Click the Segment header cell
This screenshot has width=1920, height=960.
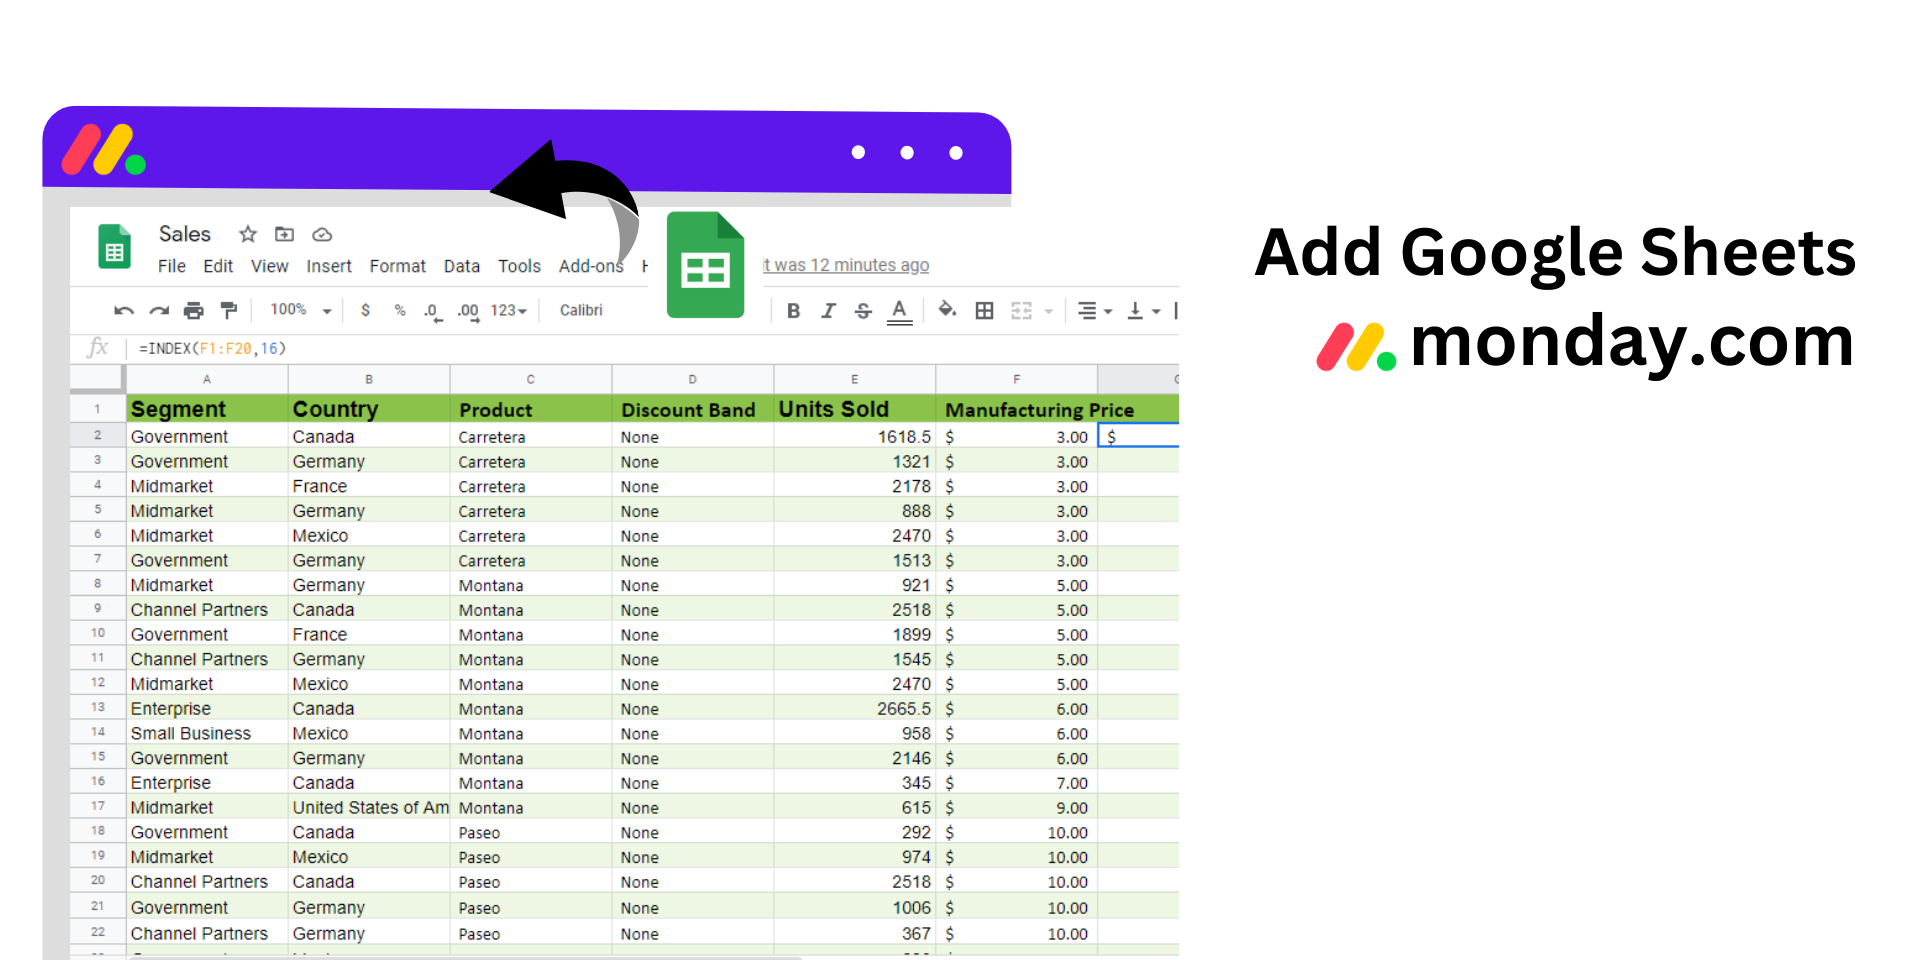coord(207,409)
